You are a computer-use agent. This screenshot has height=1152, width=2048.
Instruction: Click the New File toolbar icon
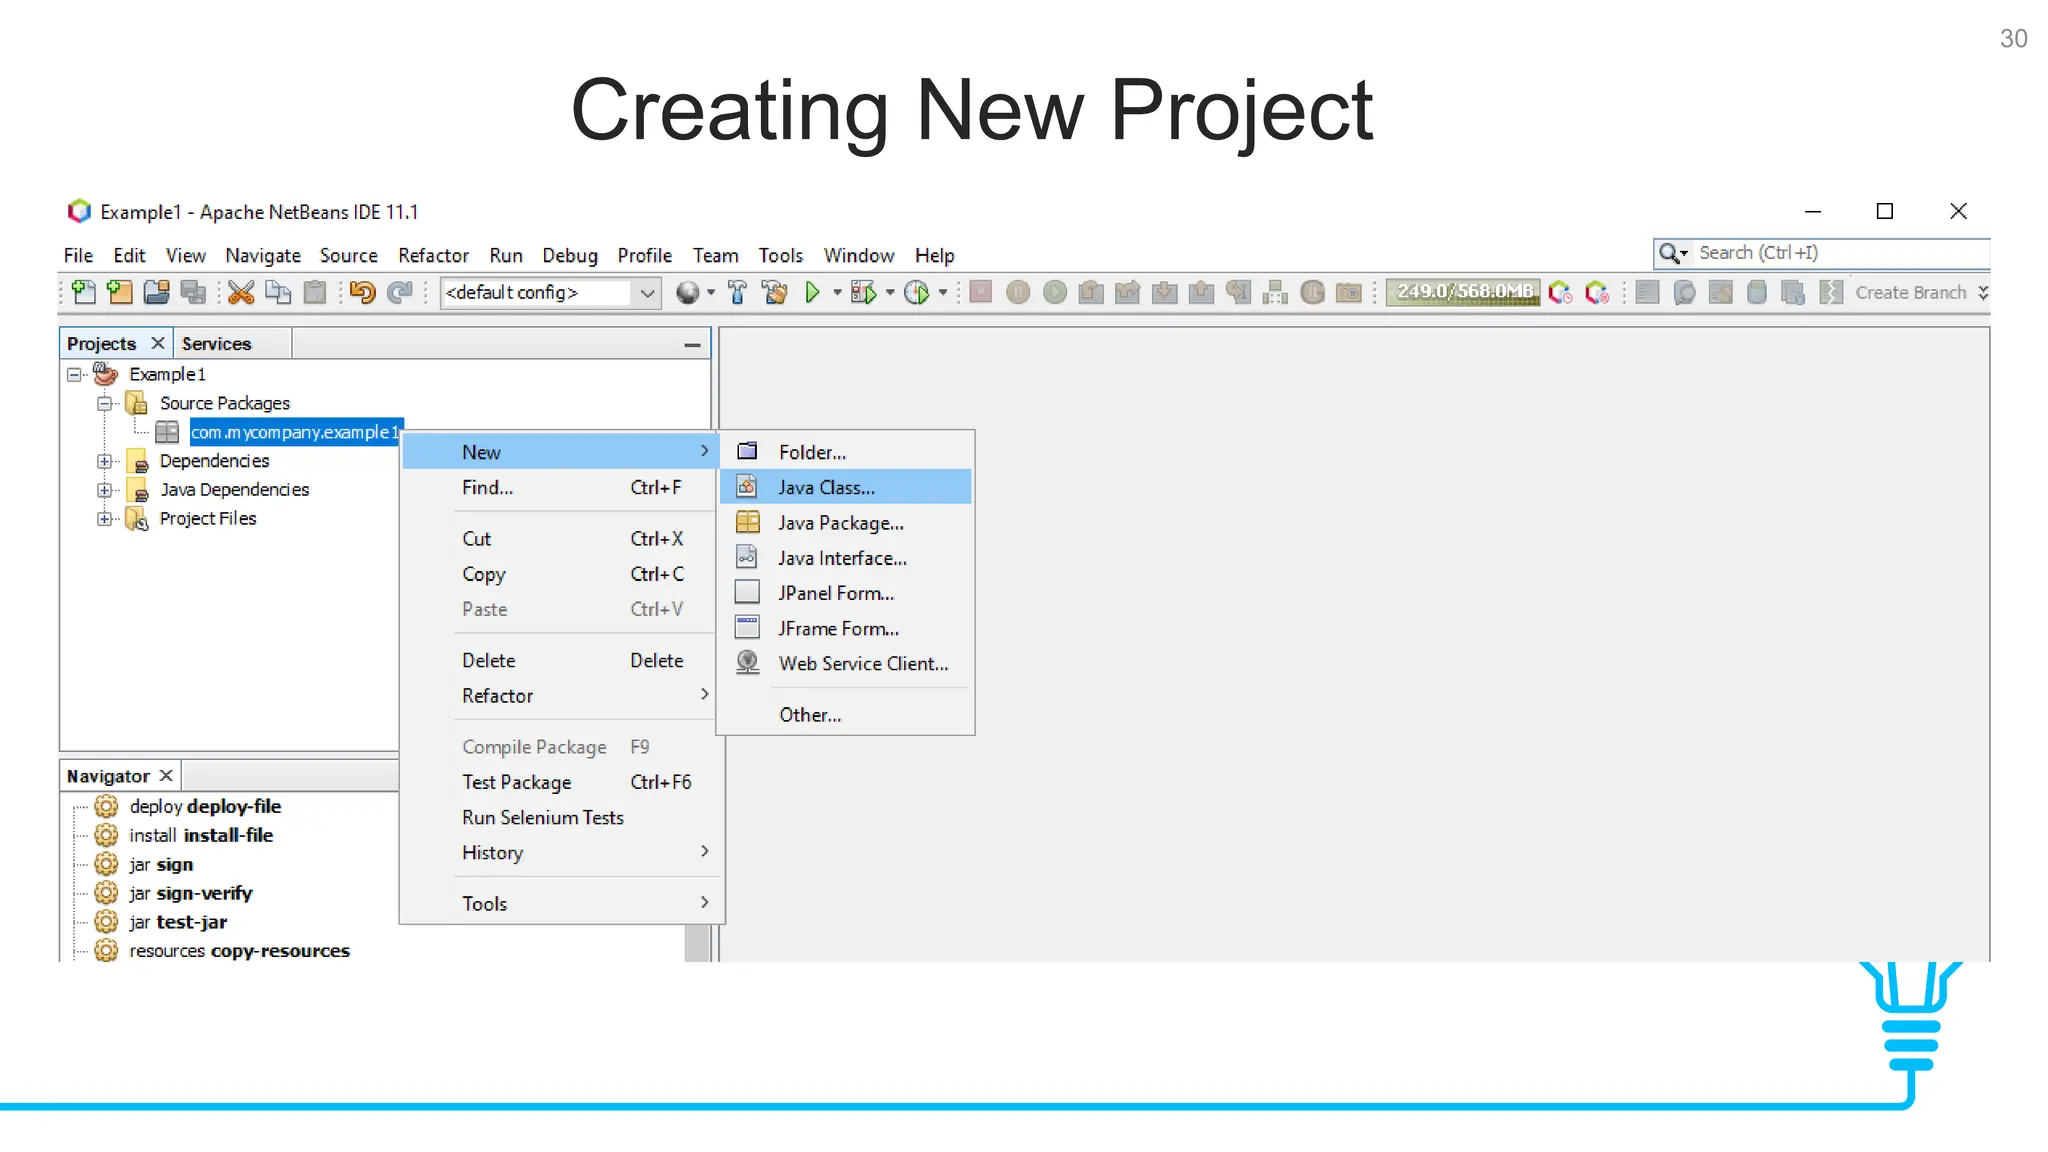coord(84,292)
